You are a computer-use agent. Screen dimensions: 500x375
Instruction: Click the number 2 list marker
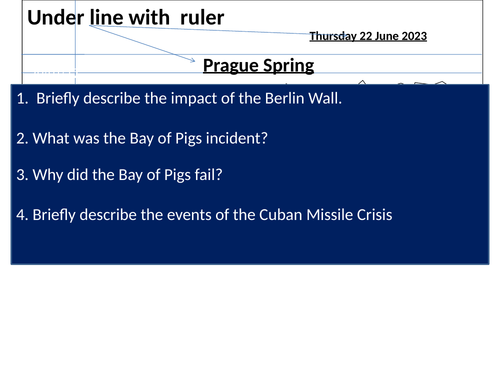[22, 138]
